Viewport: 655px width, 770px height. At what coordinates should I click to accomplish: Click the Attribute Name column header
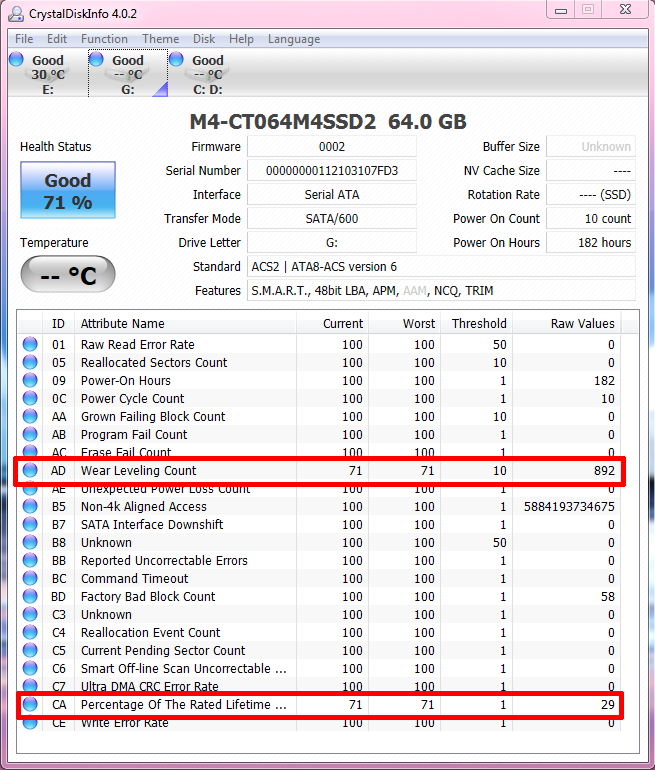coord(185,324)
